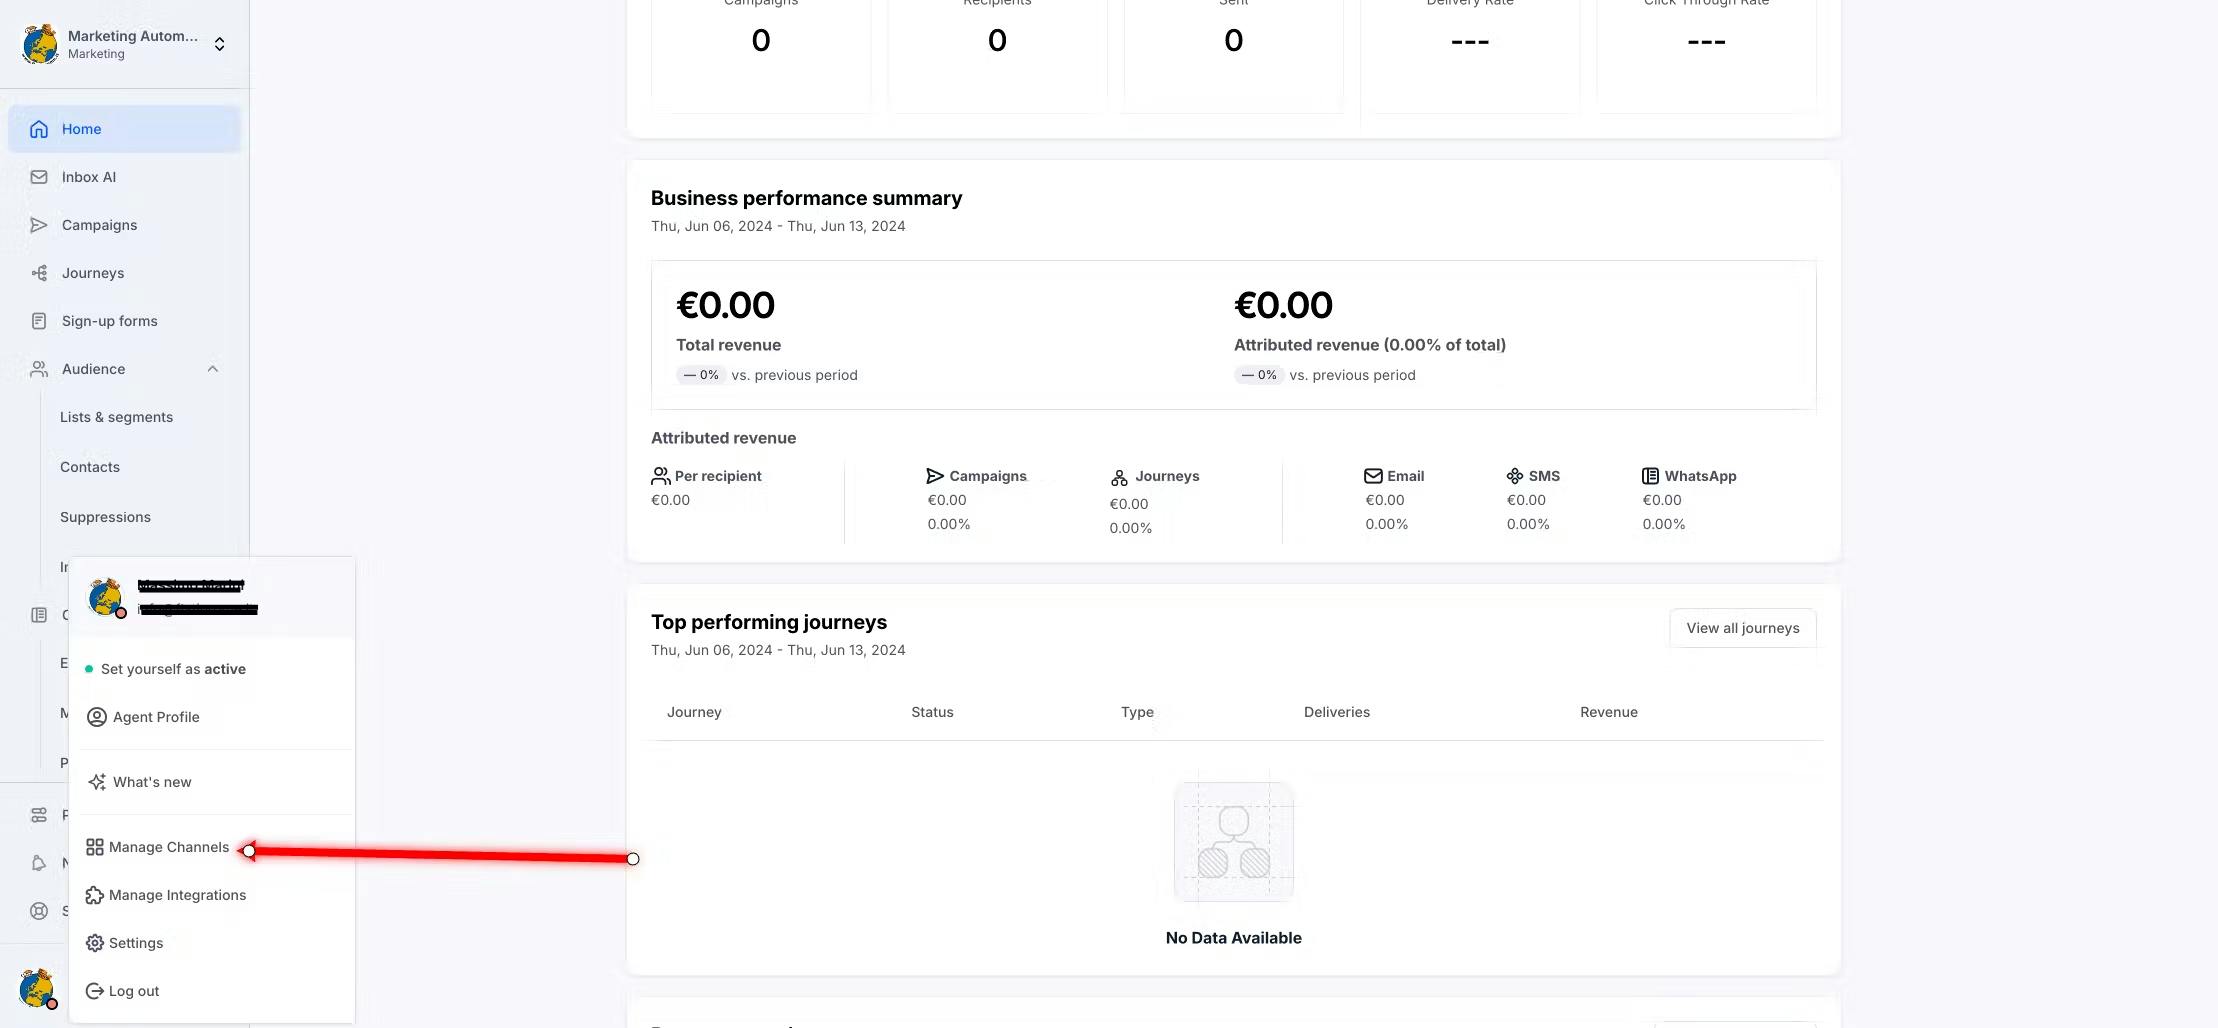
Task: Click the Log out icon
Action: [x=95, y=991]
